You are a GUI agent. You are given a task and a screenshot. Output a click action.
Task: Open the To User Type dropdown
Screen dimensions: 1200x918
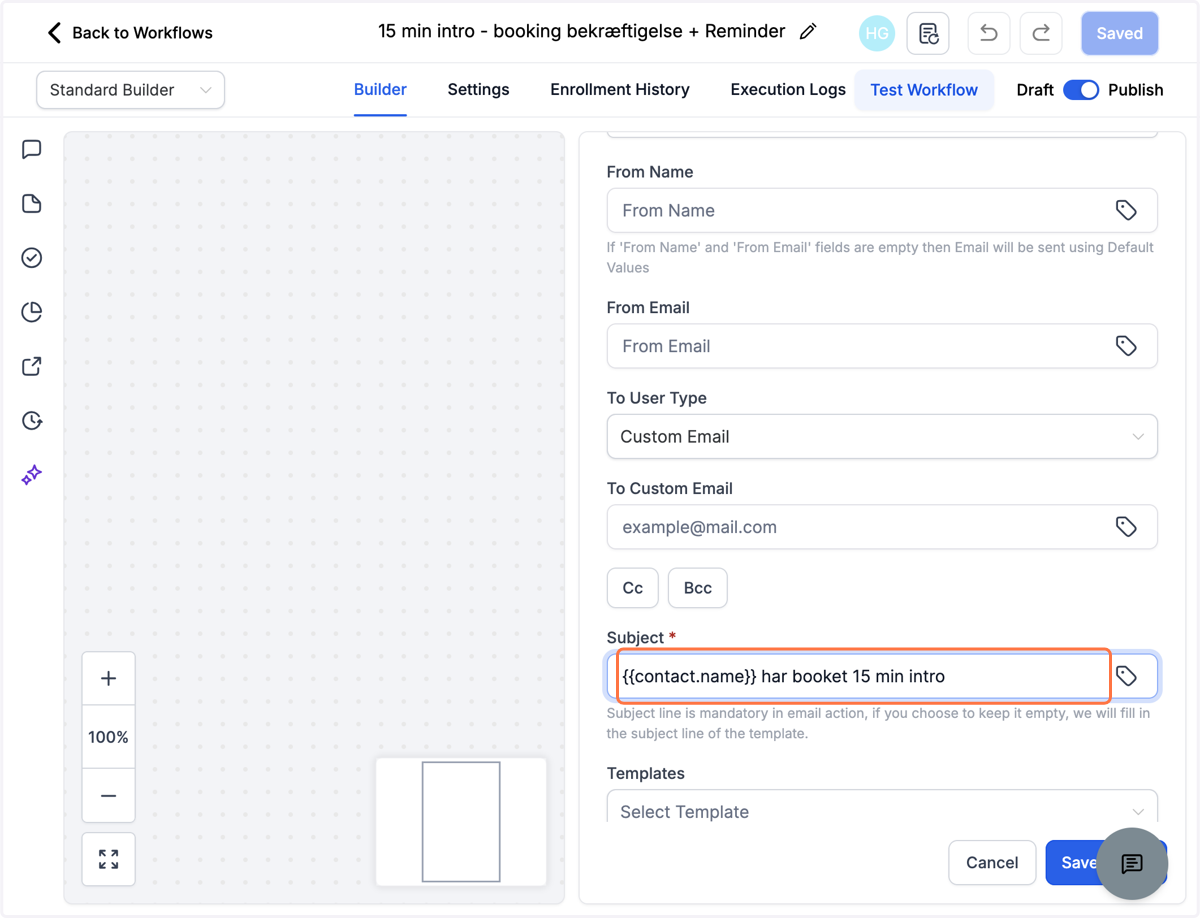coord(882,437)
